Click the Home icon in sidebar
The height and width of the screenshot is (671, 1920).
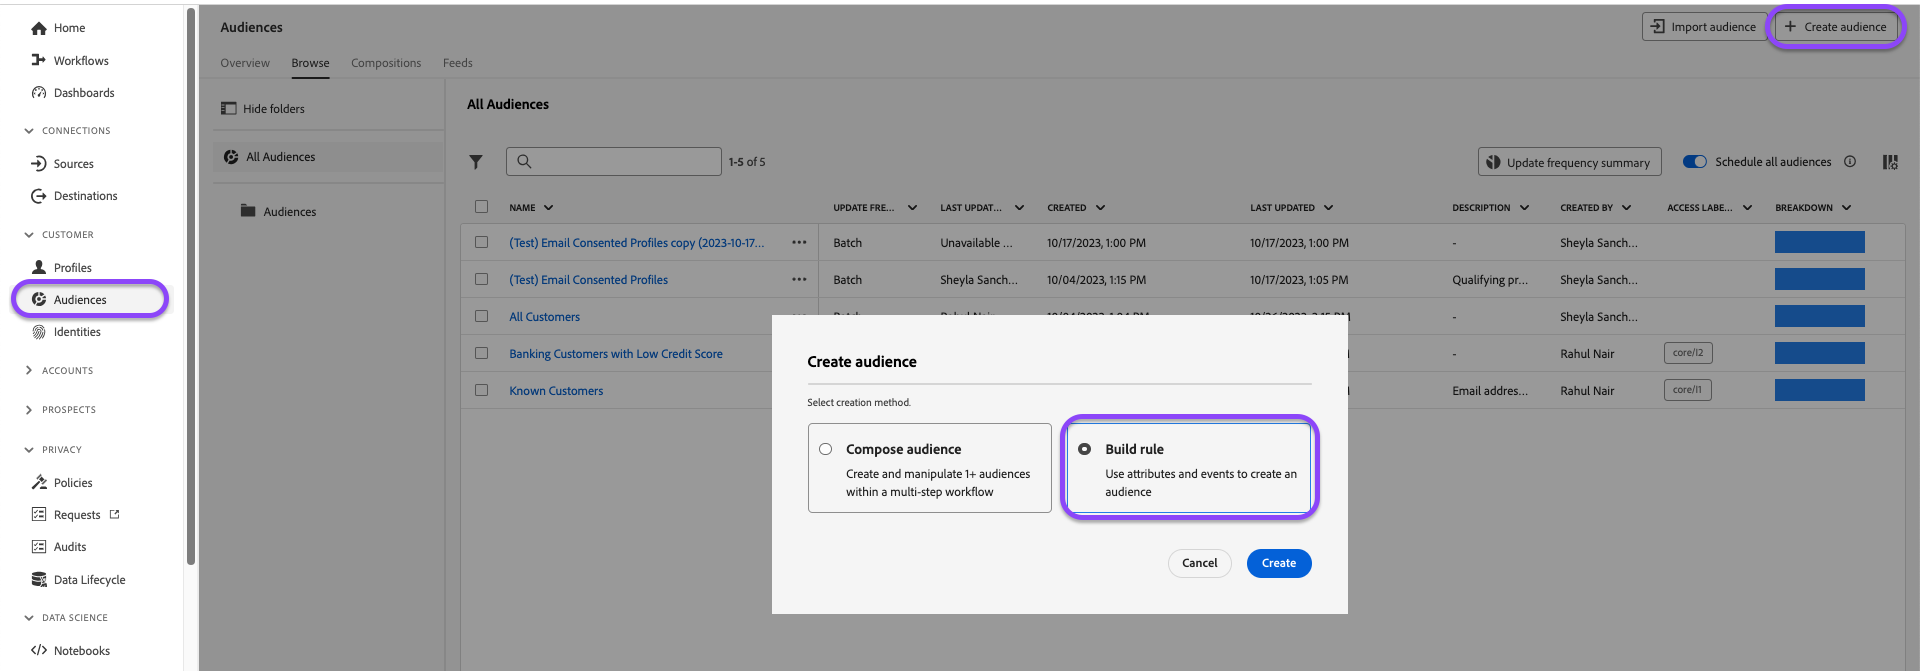click(39, 28)
